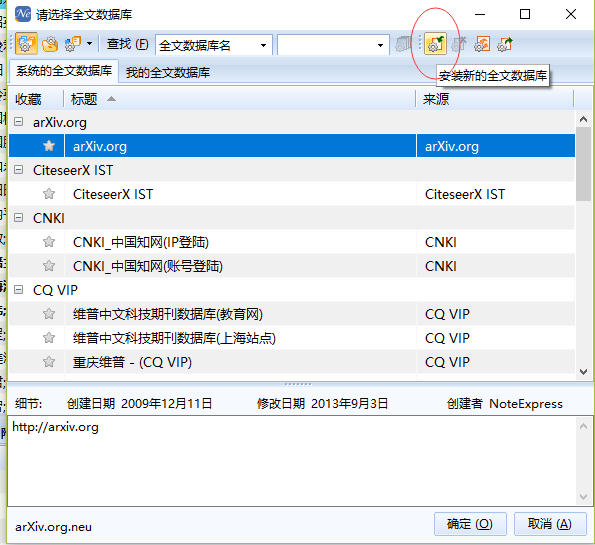Click the dotted splitter handle above details panel

point(298,384)
